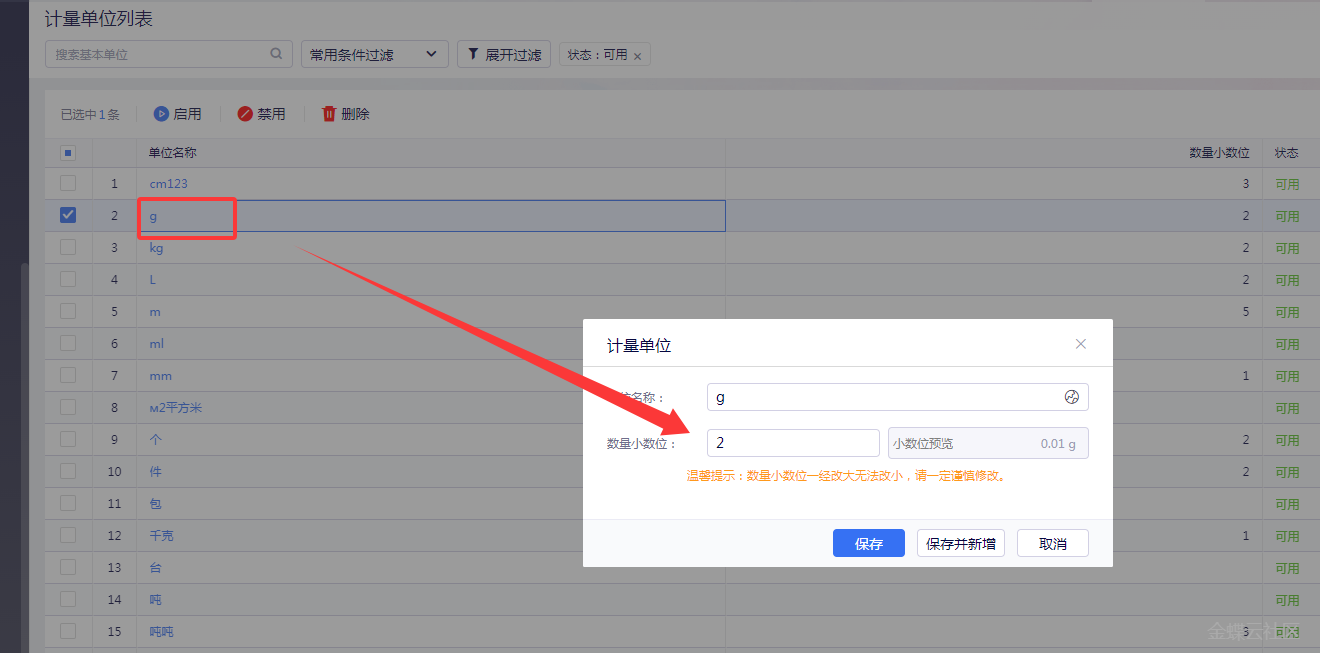Click the 搜索基本单位 search box
This screenshot has width=1320, height=653.
[160, 54]
